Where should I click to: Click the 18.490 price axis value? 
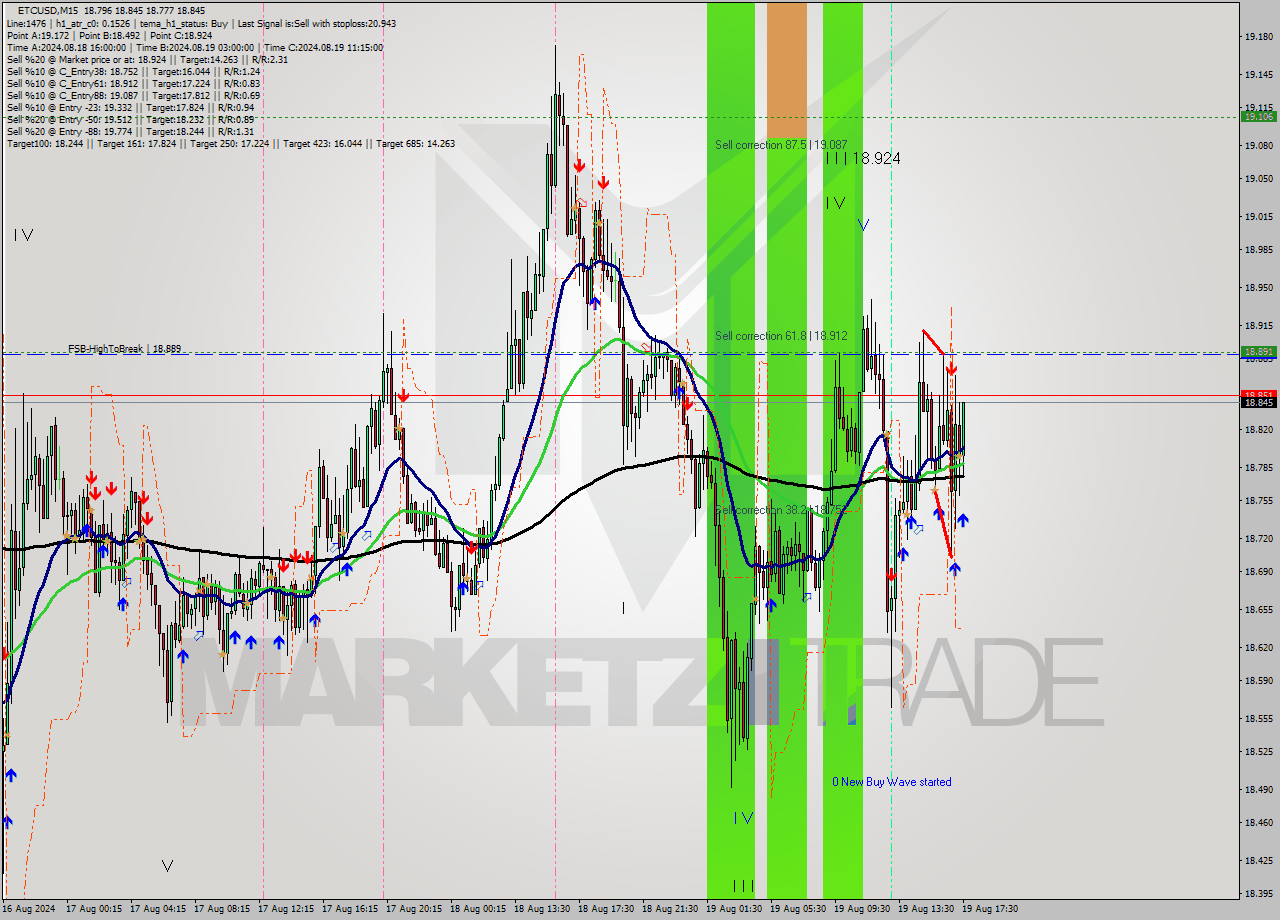tap(1257, 789)
